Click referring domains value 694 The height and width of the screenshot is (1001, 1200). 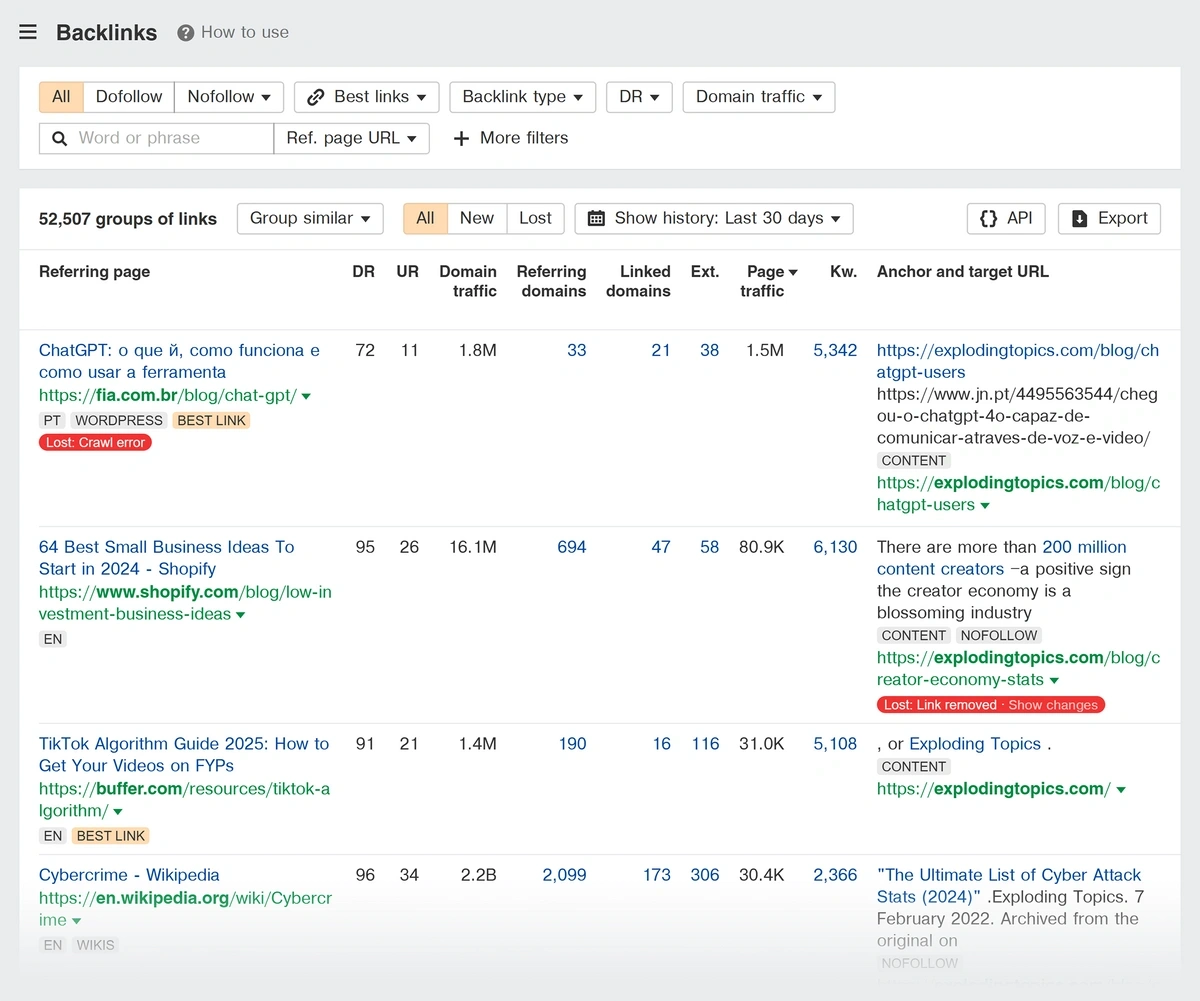click(x=572, y=547)
